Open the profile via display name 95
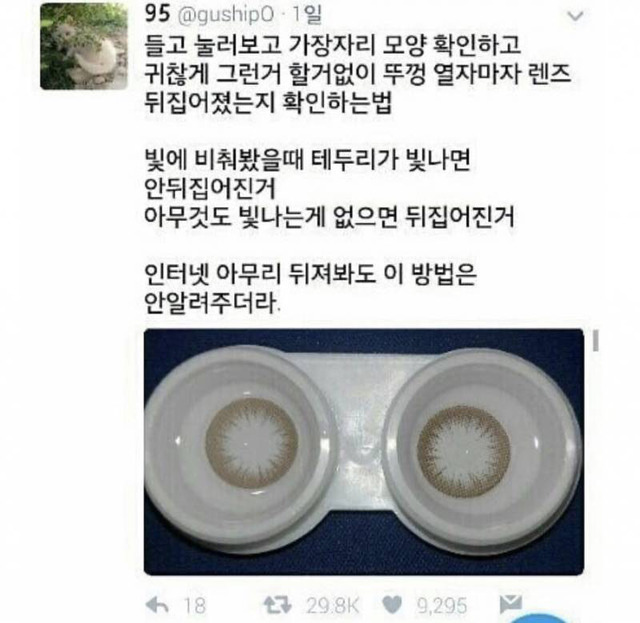Screen dimensions: 640x623 pyautogui.click(x=157, y=14)
